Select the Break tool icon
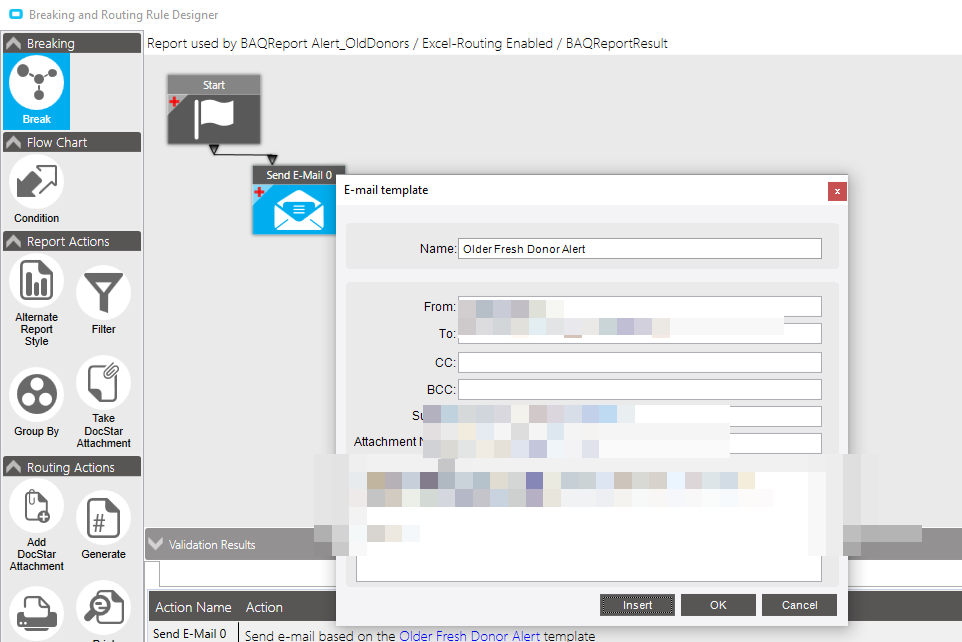This screenshot has width=962, height=642. point(36,90)
